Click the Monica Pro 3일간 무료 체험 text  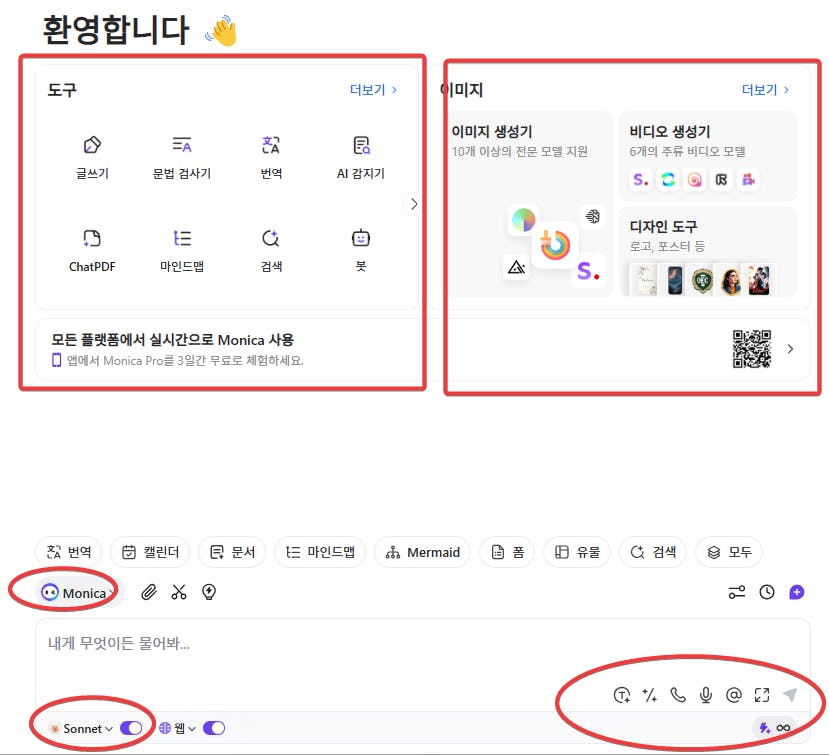click(x=185, y=361)
